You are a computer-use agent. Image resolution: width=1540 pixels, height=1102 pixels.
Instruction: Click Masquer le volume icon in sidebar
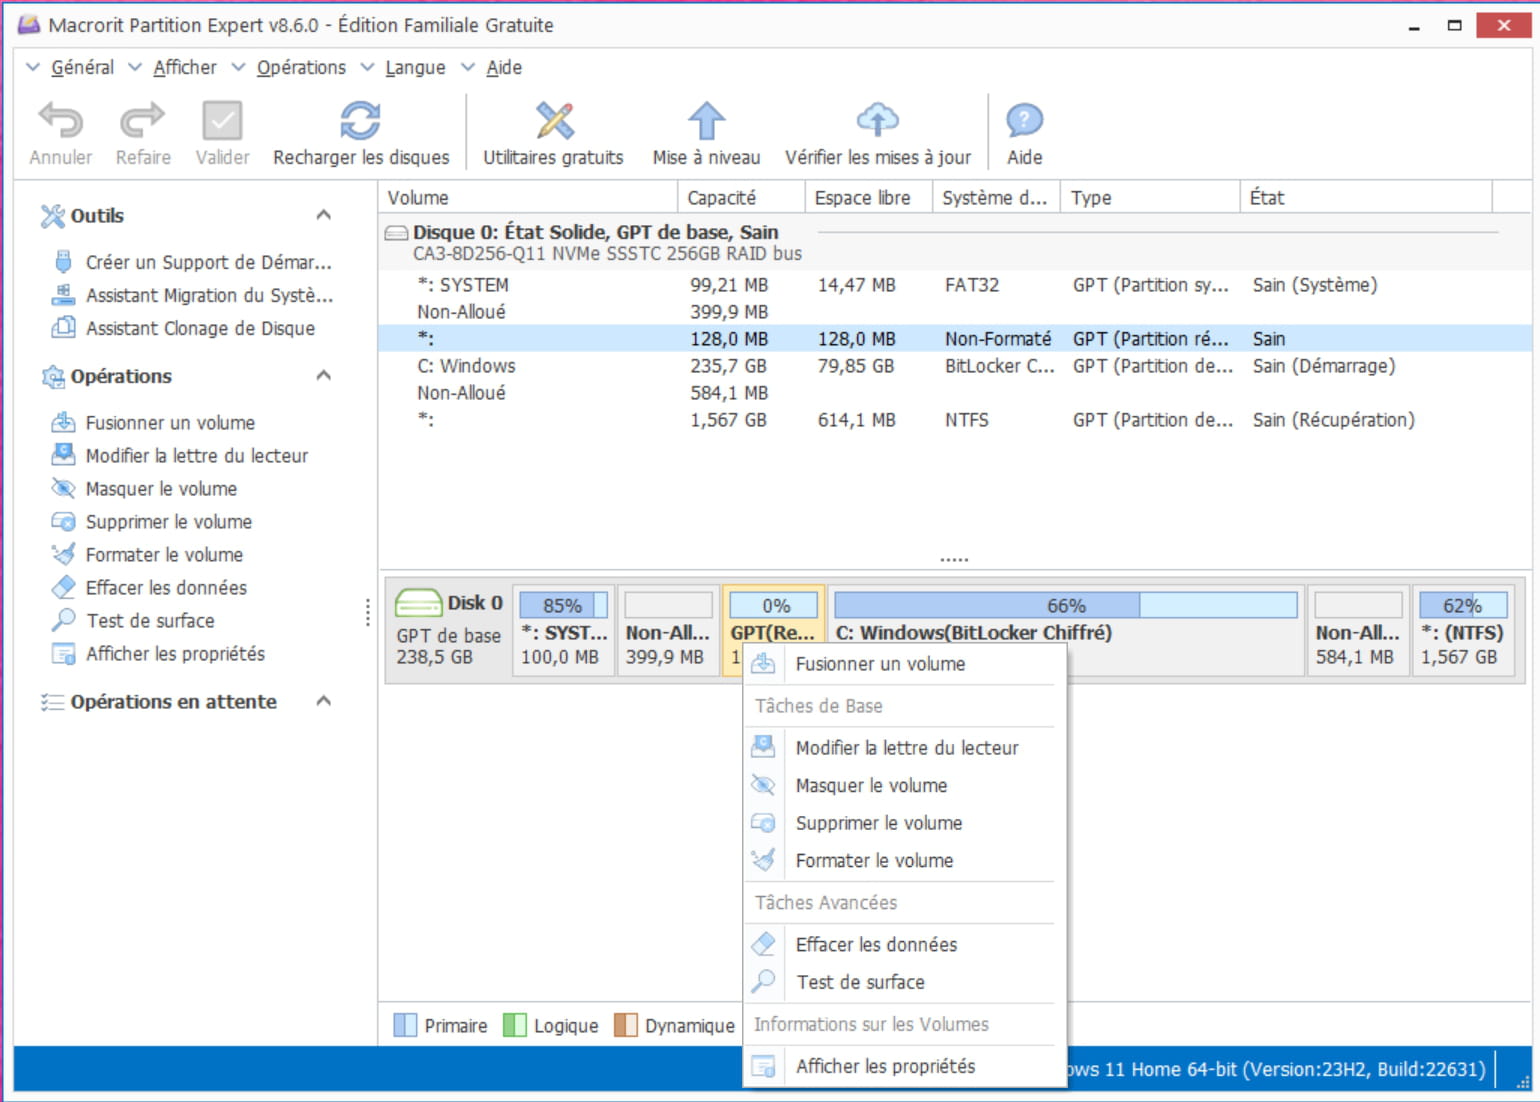coord(63,488)
